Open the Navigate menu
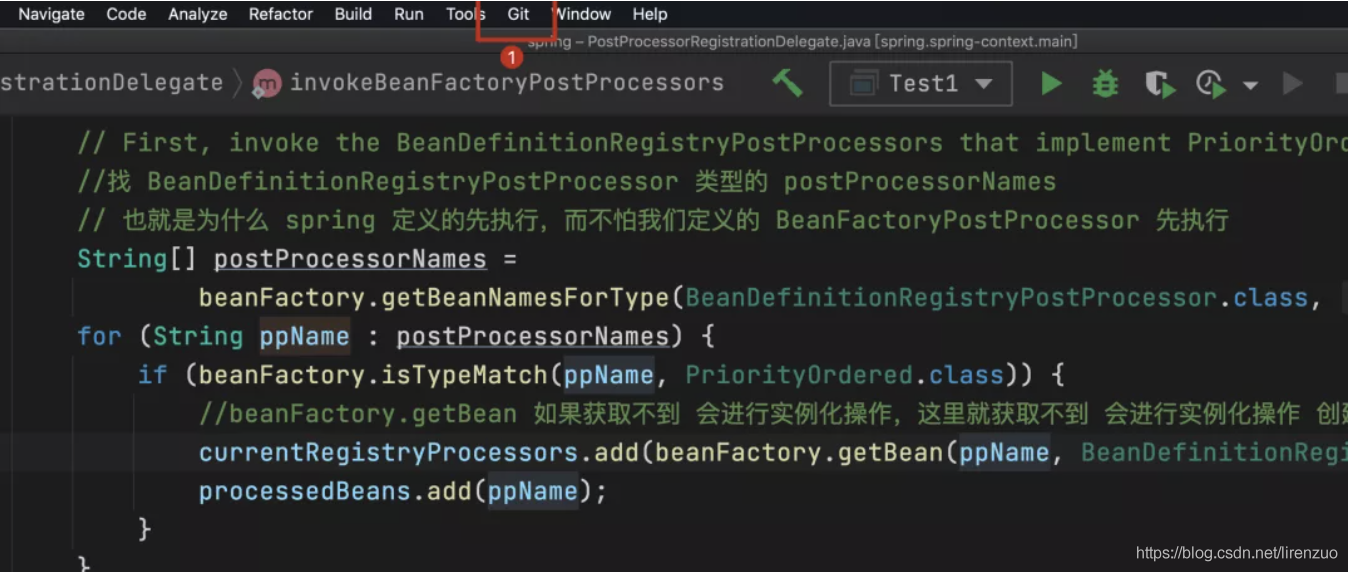Screen dimensions: 1348x572 (51, 14)
